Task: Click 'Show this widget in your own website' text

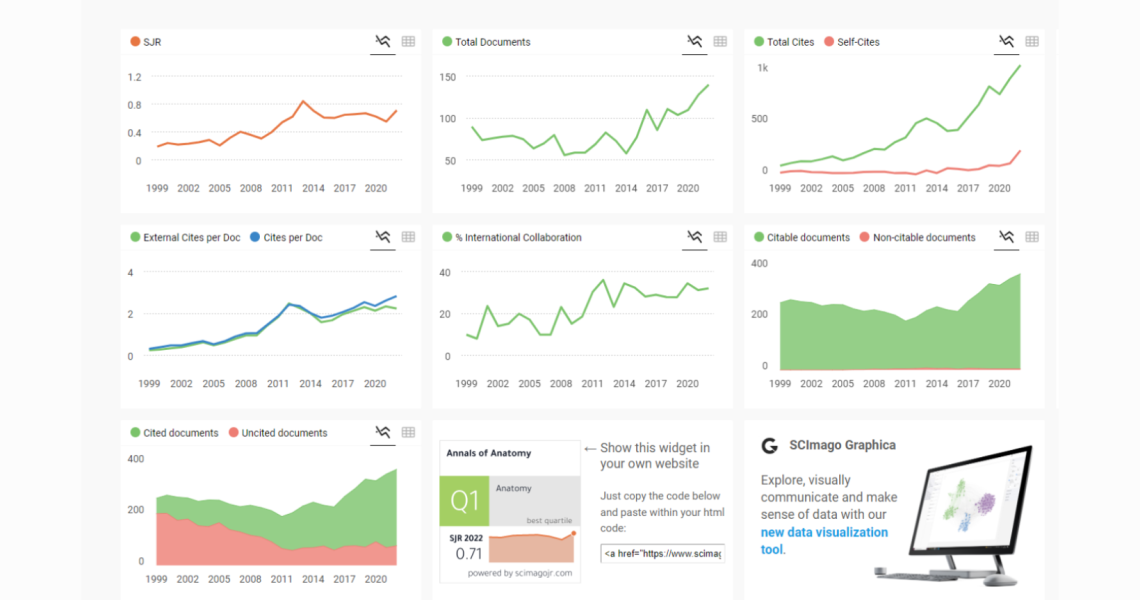Action: (654, 456)
